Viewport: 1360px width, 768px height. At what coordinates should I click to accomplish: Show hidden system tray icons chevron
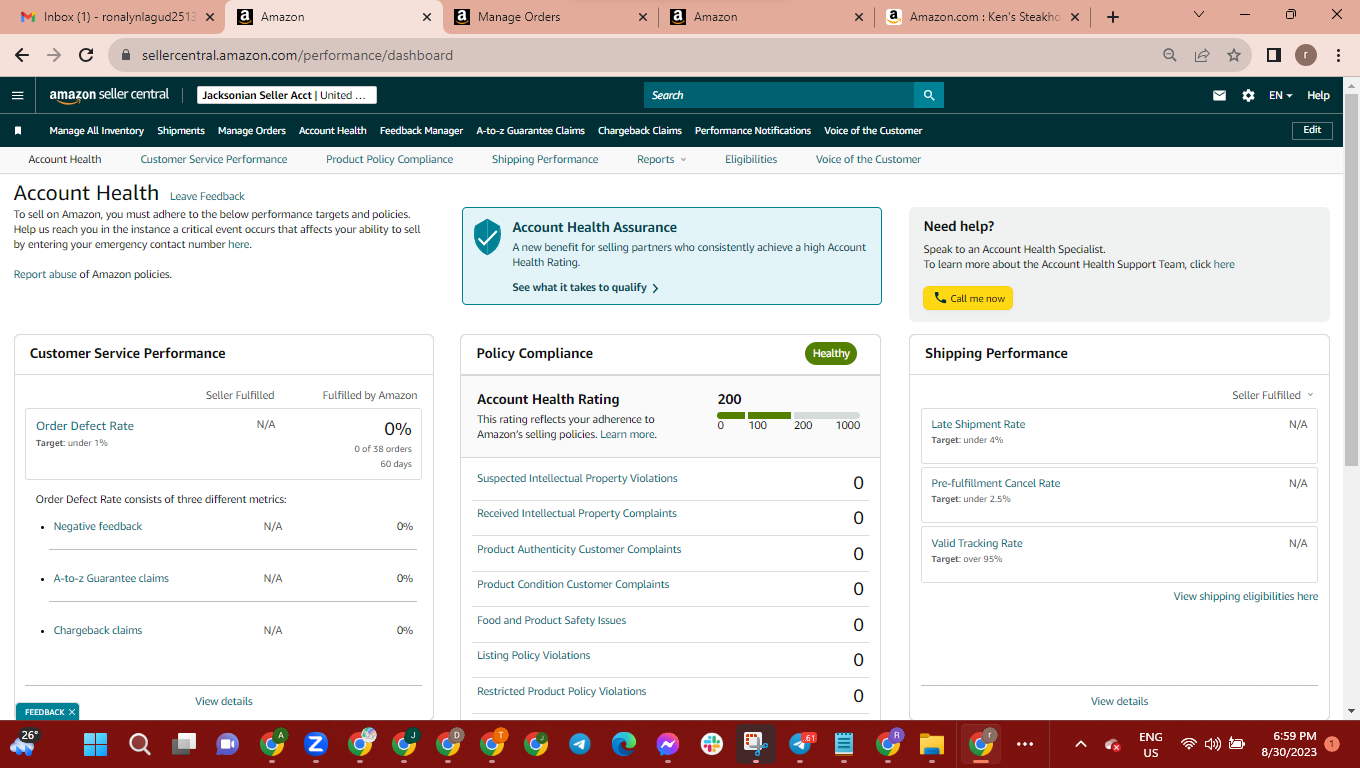(x=1080, y=744)
